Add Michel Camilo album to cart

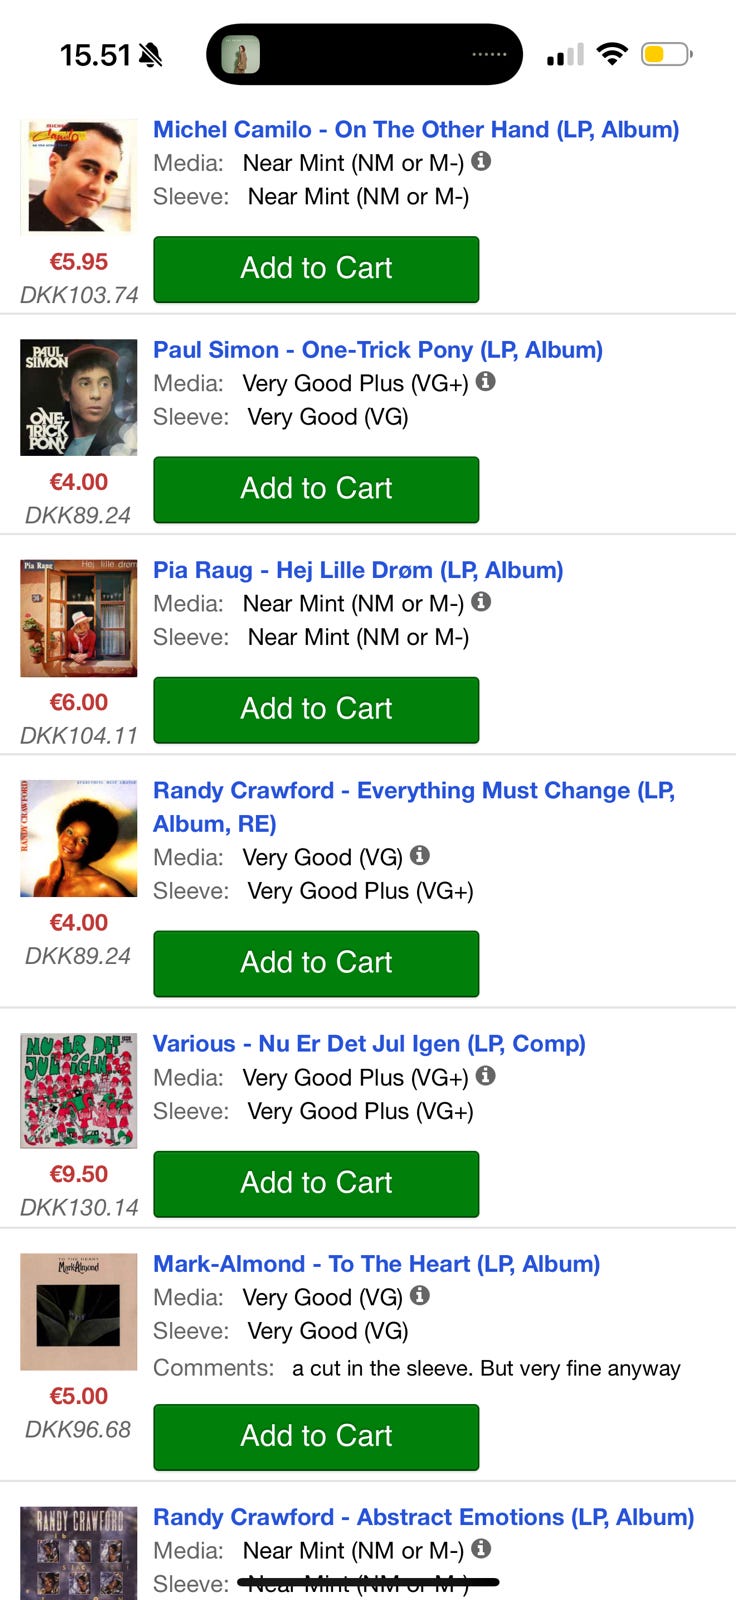(x=316, y=269)
